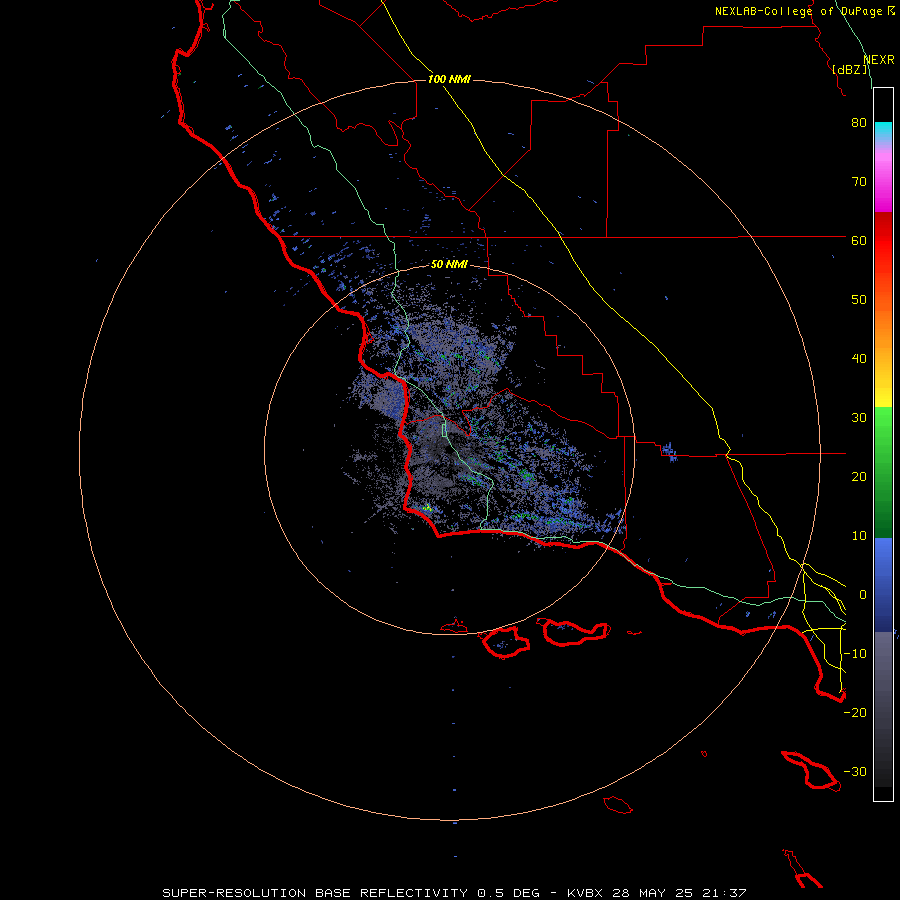
Task: Pick the blue segment of the color scale
Action: click(883, 584)
